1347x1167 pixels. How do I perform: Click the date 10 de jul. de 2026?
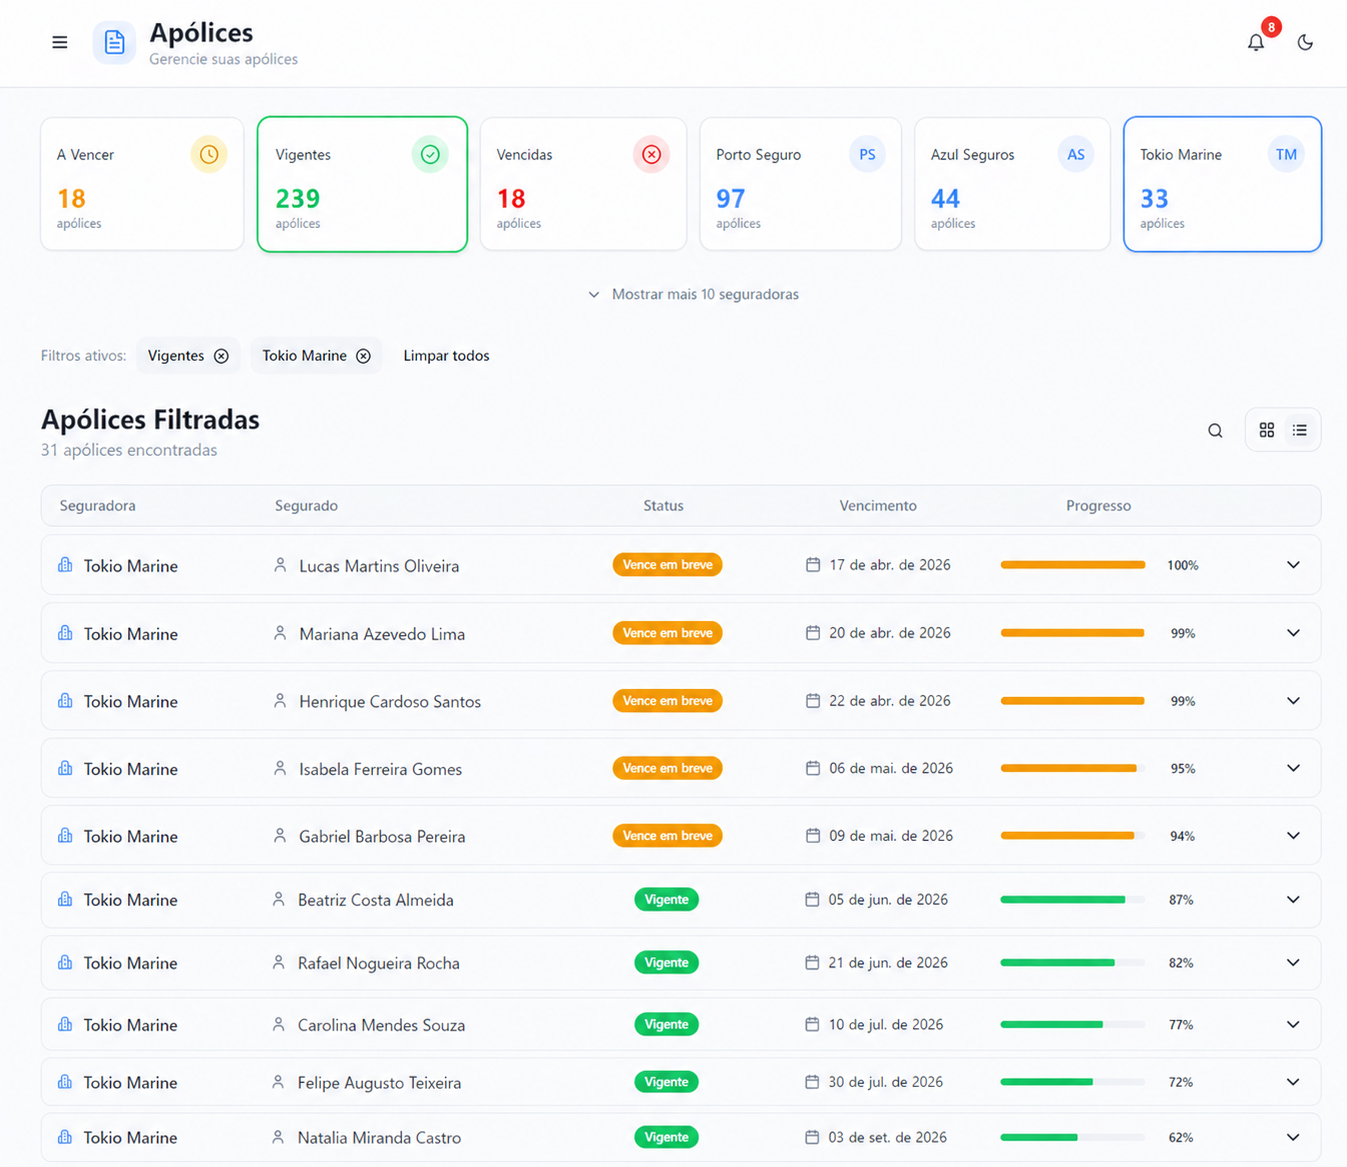coord(886,1025)
